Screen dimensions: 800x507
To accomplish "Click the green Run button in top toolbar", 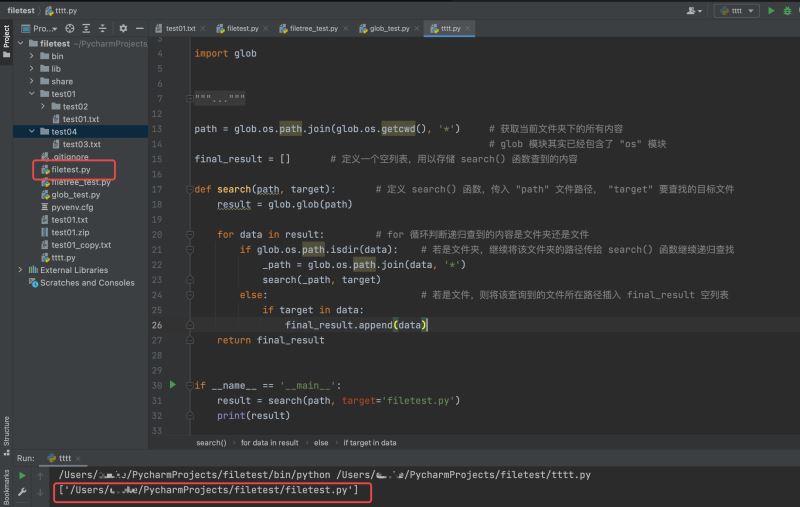I will click(x=771, y=10).
